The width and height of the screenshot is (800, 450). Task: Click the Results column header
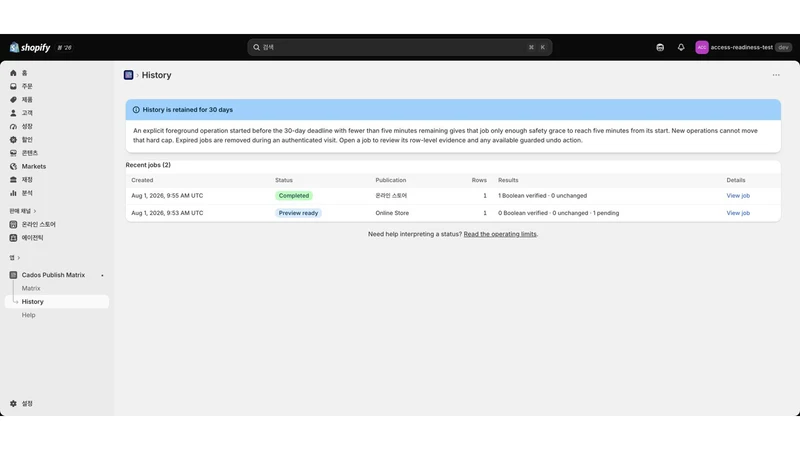[508, 180]
